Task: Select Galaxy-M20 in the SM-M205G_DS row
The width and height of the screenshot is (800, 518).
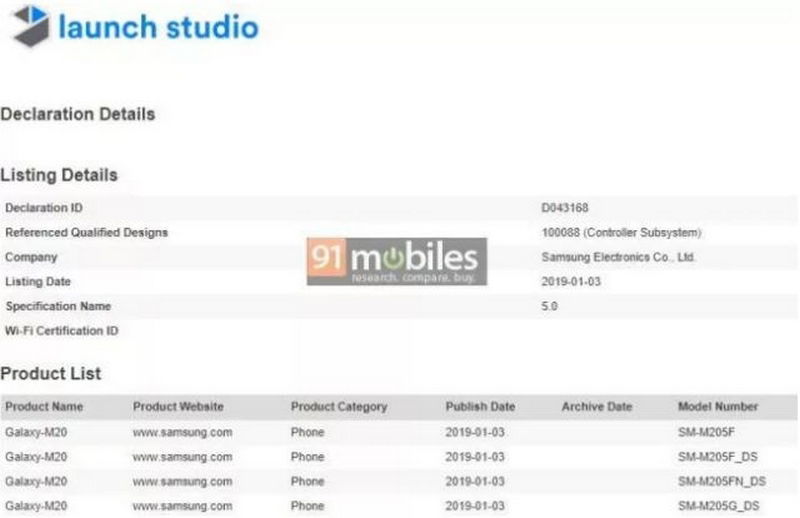Action: coord(36,506)
